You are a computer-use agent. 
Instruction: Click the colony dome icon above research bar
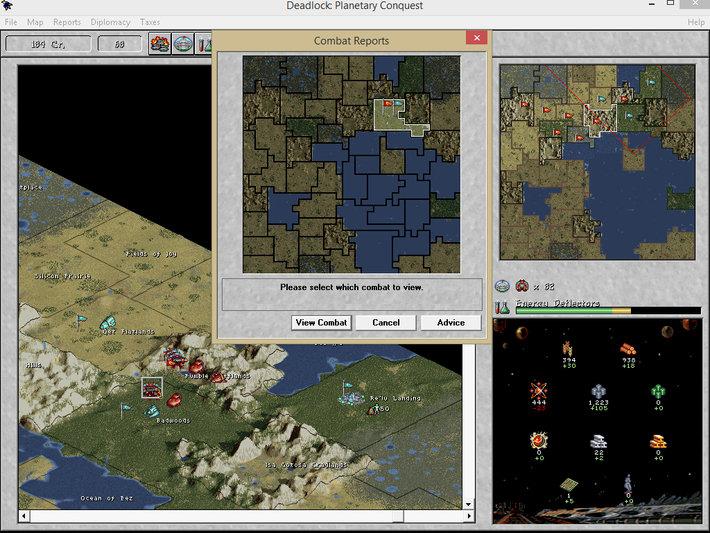tap(502, 286)
